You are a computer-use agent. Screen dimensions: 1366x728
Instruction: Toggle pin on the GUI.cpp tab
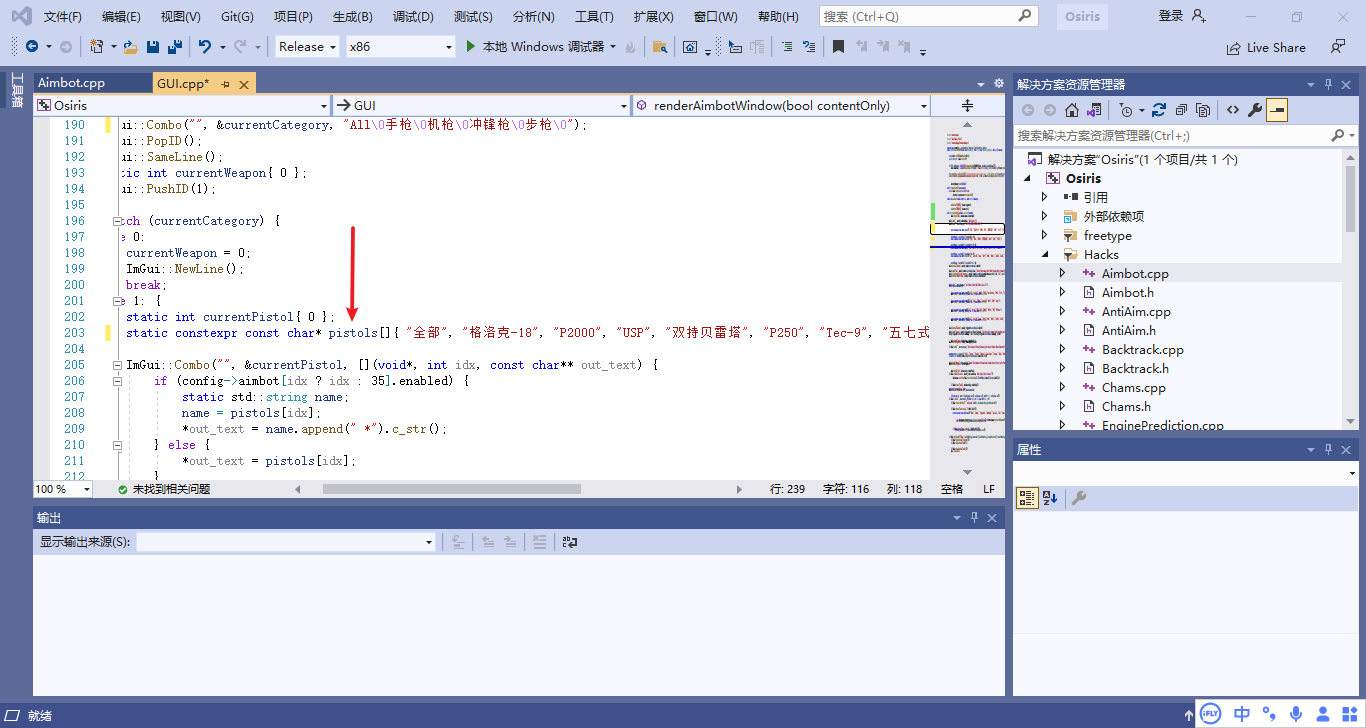pos(226,84)
